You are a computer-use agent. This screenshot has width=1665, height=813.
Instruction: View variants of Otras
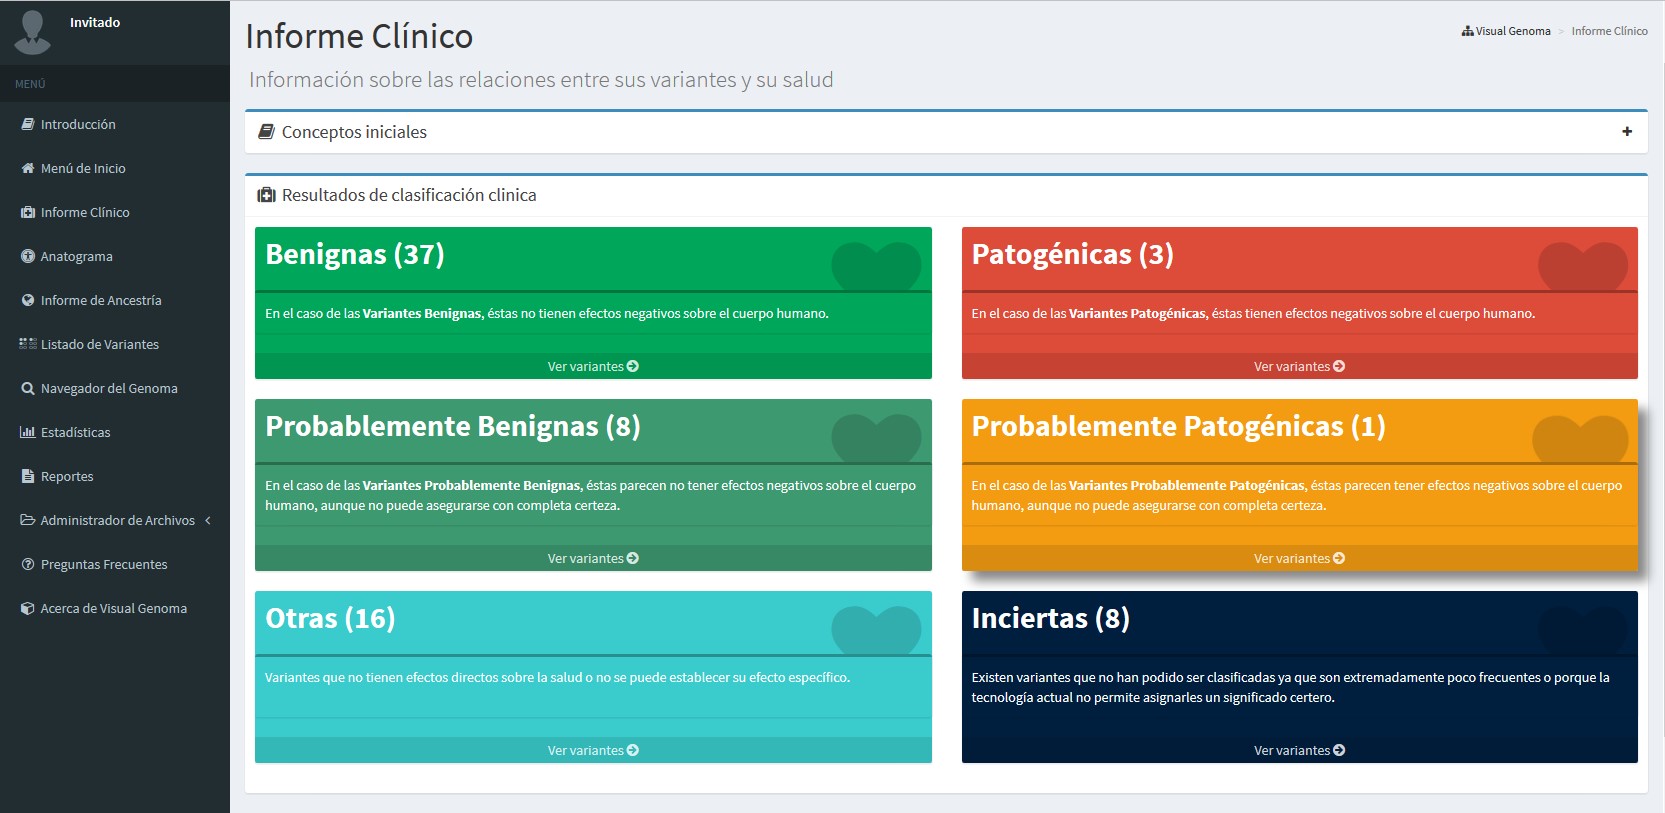593,750
